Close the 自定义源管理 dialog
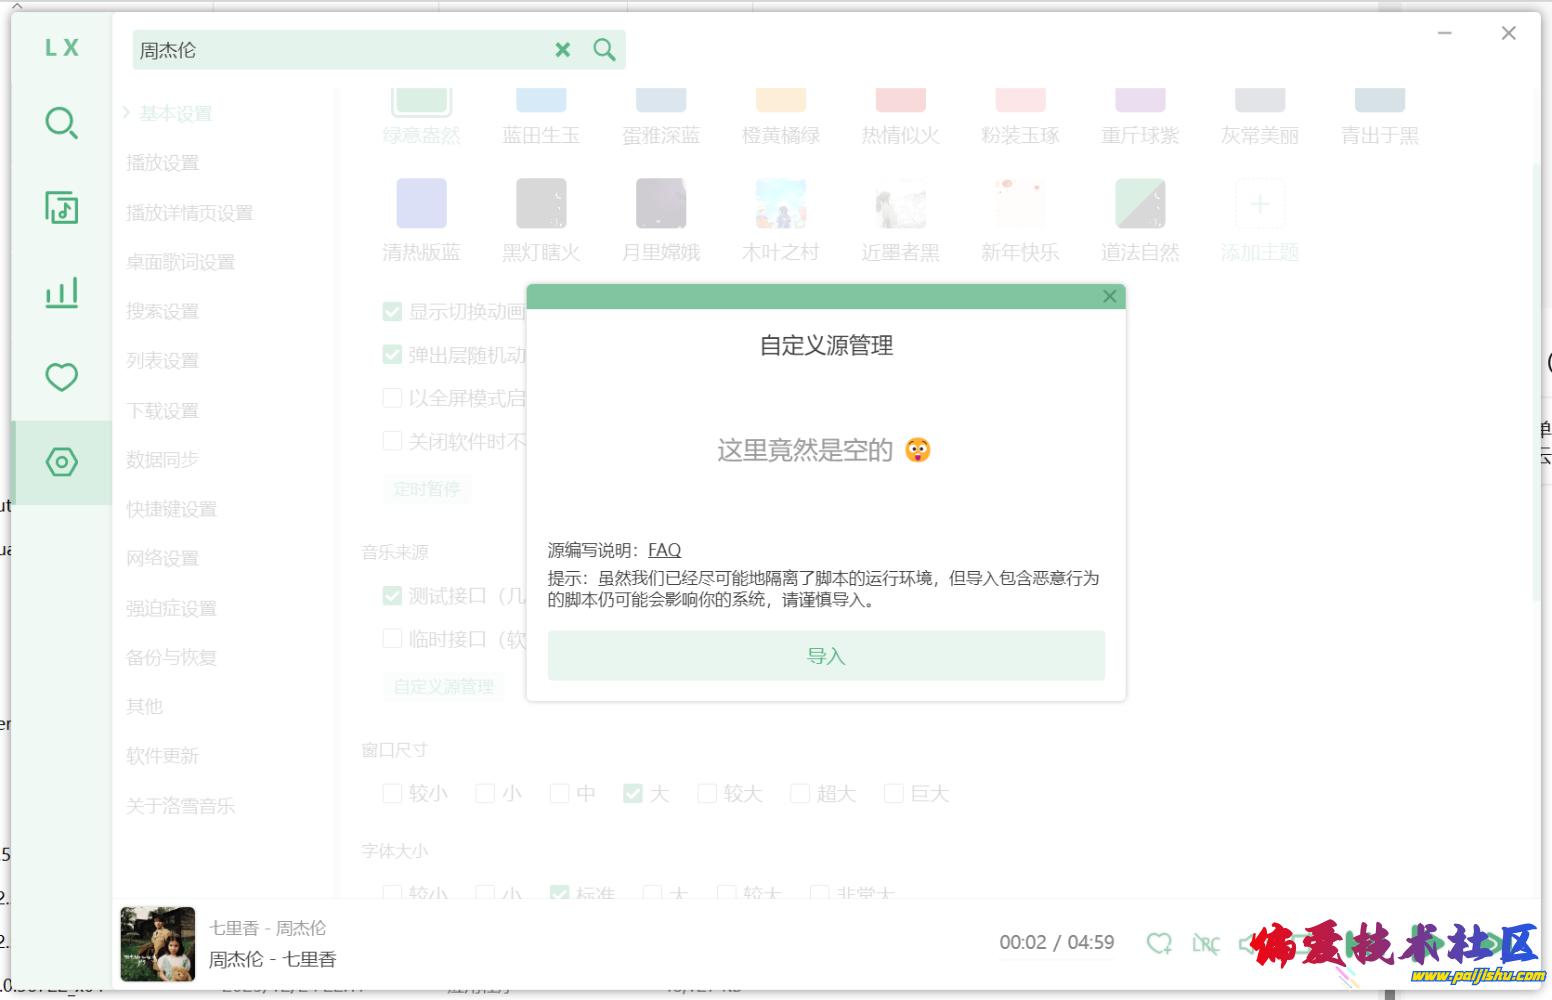This screenshot has width=1552, height=1000. pos(1109,296)
